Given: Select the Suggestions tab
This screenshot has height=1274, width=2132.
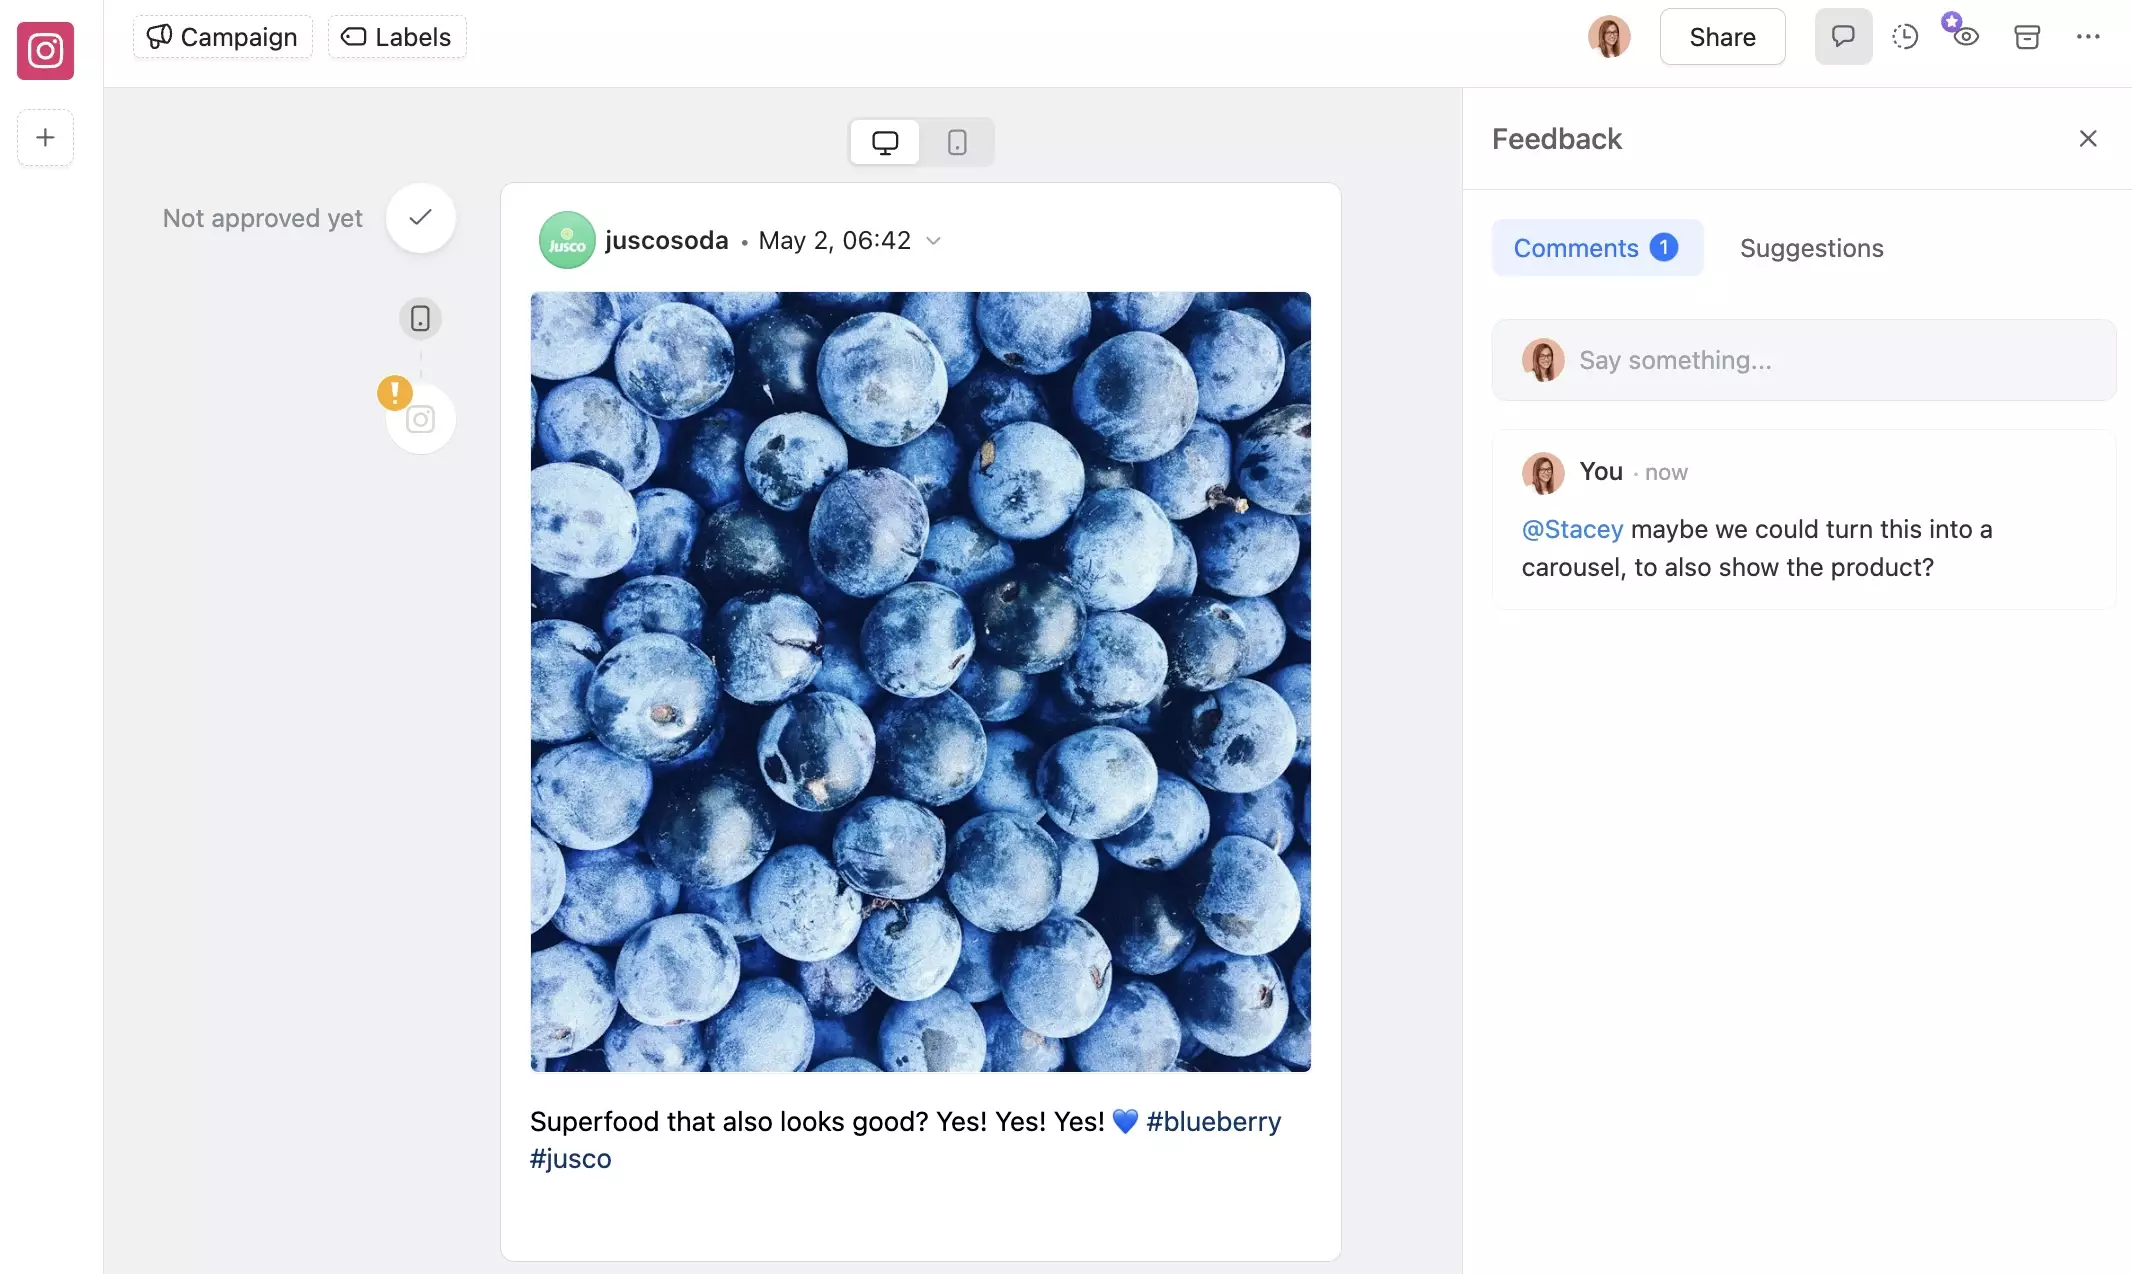Looking at the screenshot, I should pyautogui.click(x=1811, y=247).
